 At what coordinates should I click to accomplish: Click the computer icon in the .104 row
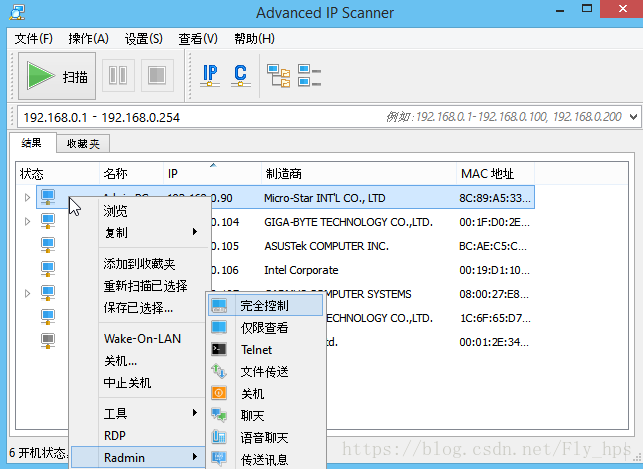click(x=48, y=221)
